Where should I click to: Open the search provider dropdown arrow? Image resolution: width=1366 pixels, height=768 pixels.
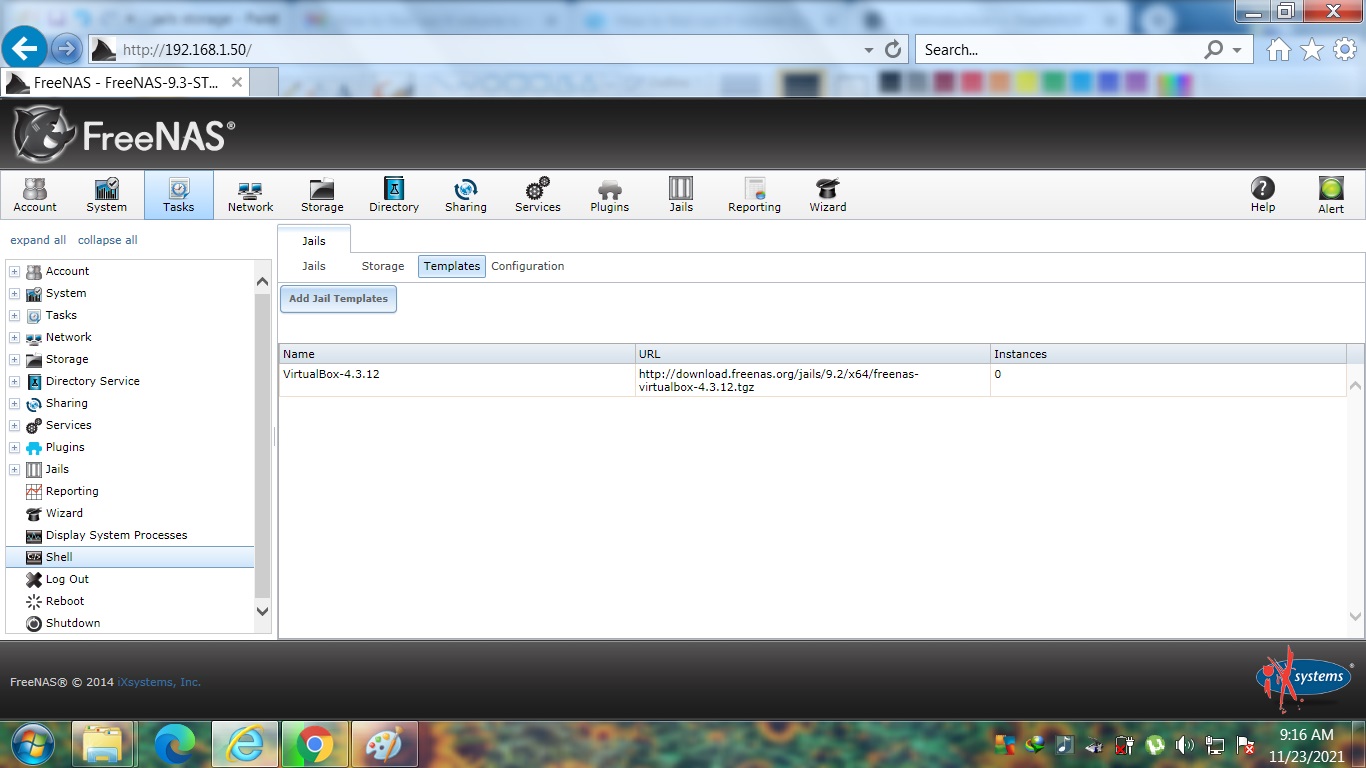click(1237, 50)
